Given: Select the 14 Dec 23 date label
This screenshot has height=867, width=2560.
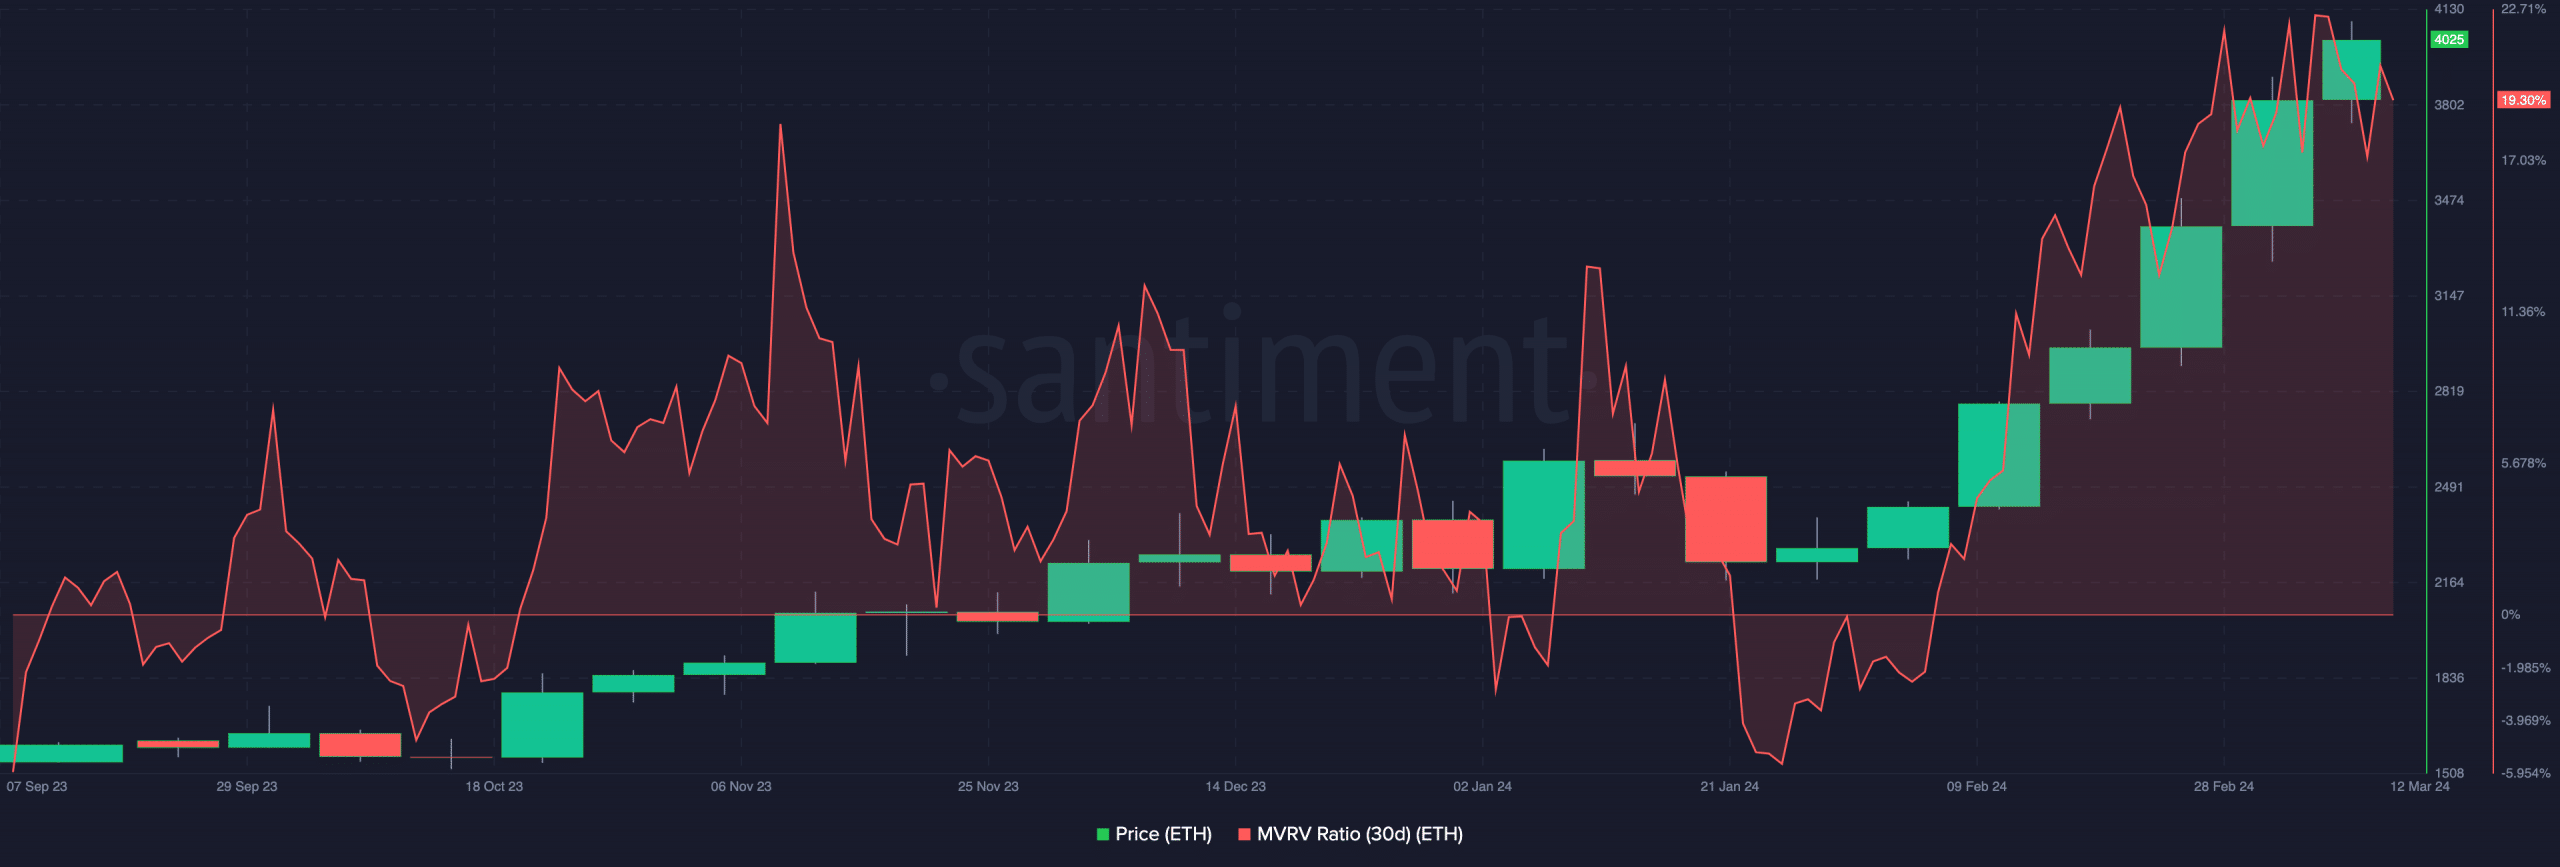Looking at the screenshot, I should [x=1235, y=786].
